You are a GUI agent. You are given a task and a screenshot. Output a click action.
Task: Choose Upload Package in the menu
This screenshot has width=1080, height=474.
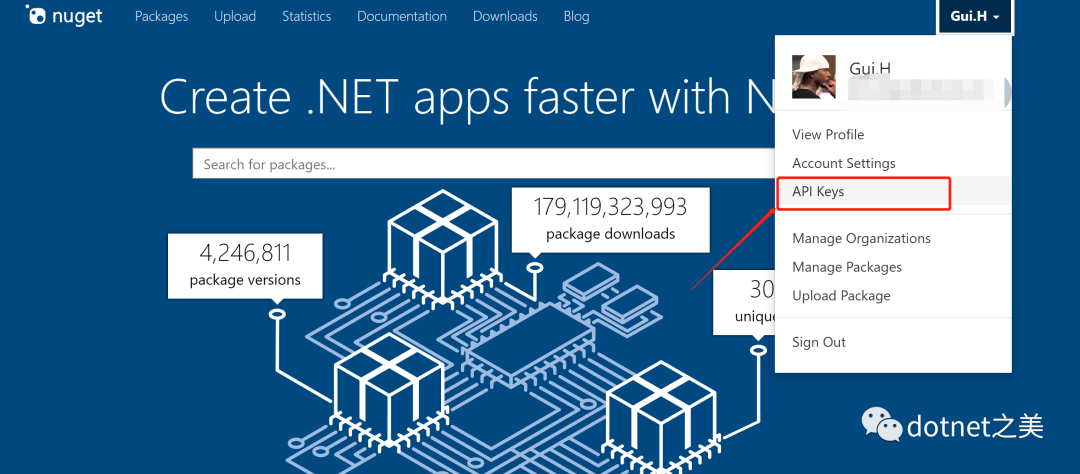coord(841,296)
